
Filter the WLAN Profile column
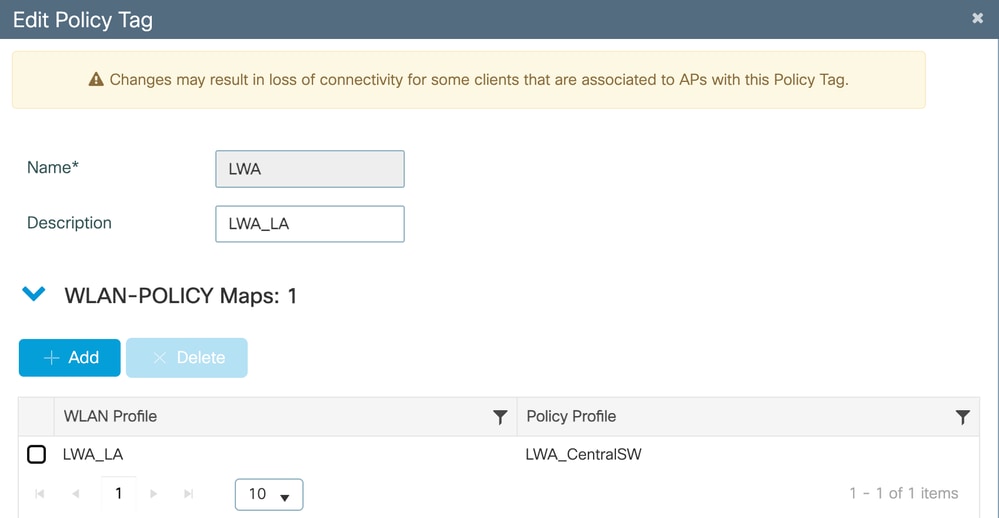coord(500,417)
